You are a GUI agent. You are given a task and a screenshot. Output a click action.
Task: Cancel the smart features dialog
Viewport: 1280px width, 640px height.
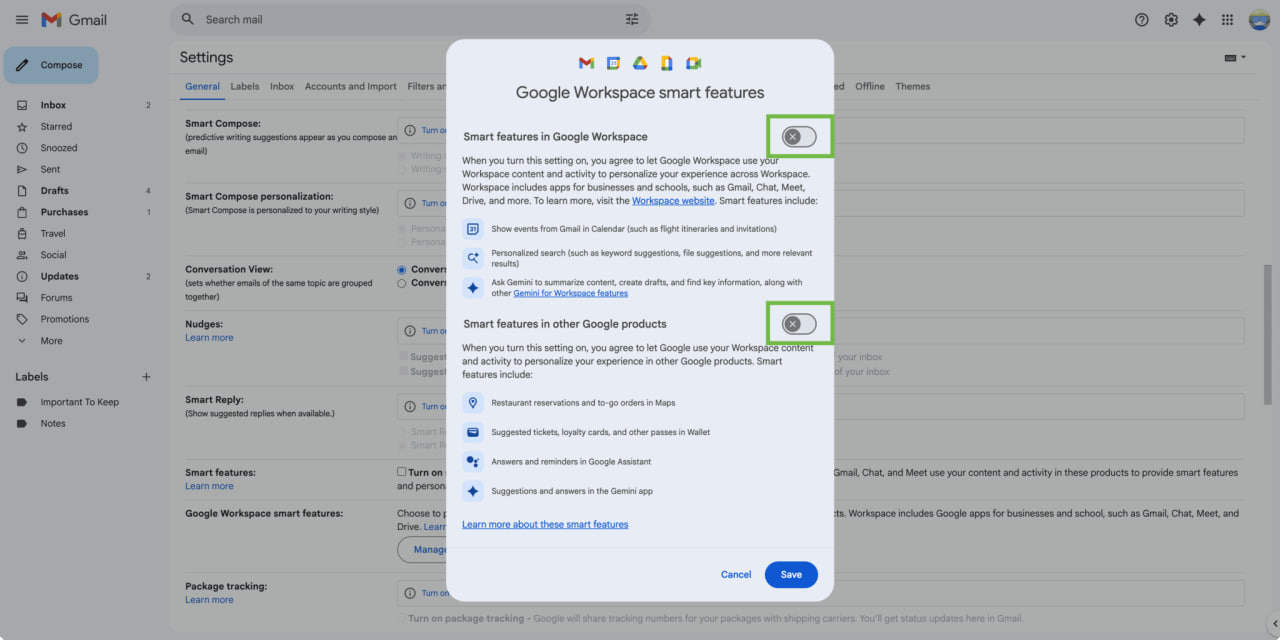(x=736, y=575)
